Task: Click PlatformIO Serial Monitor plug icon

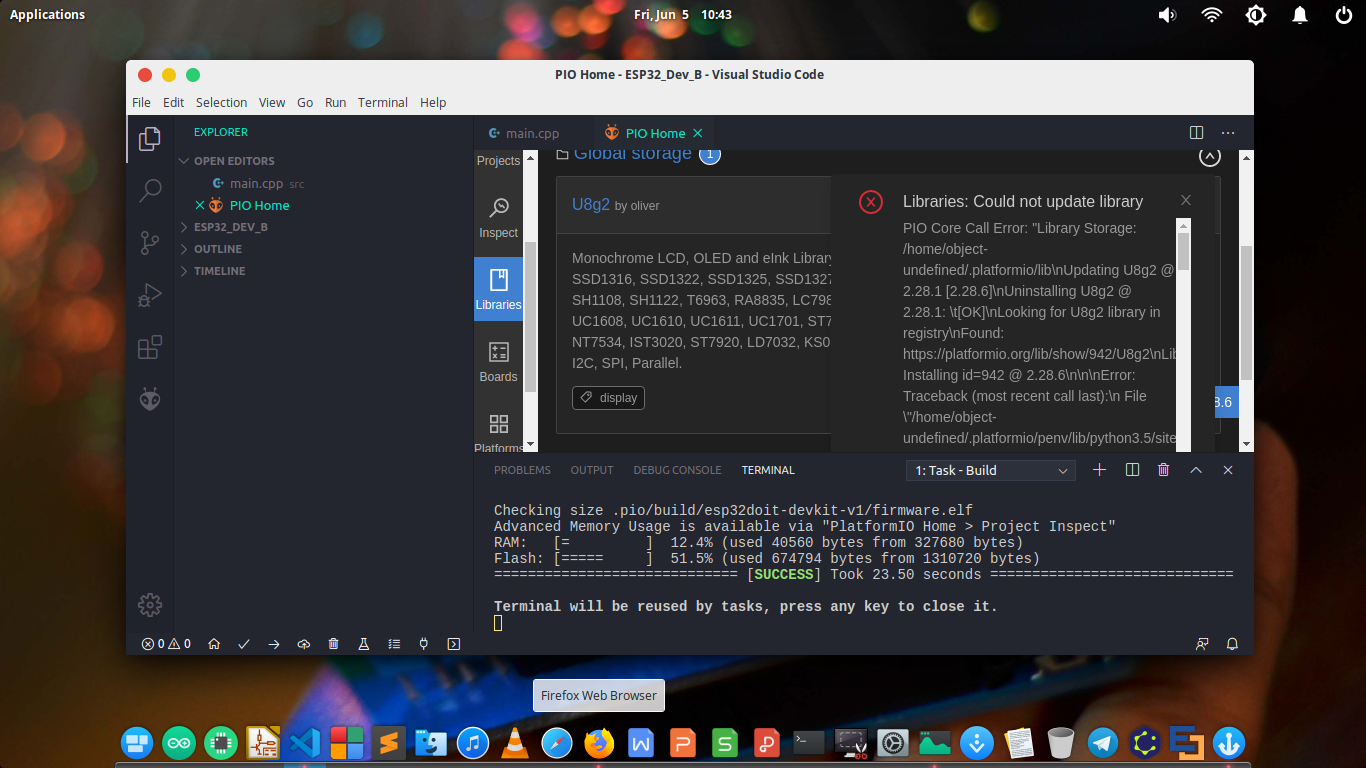Action: [424, 644]
